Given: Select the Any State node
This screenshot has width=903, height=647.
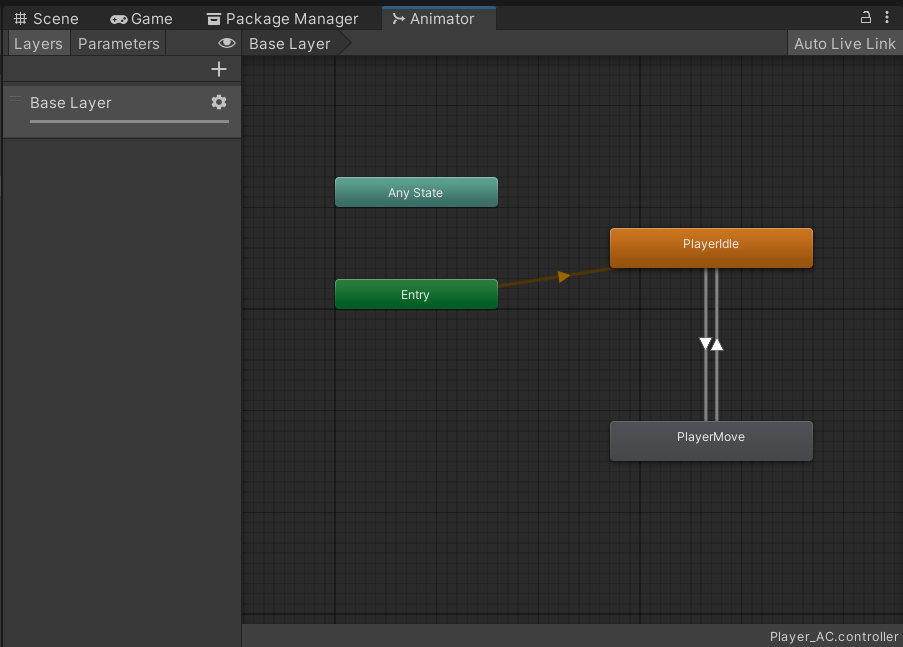Looking at the screenshot, I should click(x=416, y=192).
